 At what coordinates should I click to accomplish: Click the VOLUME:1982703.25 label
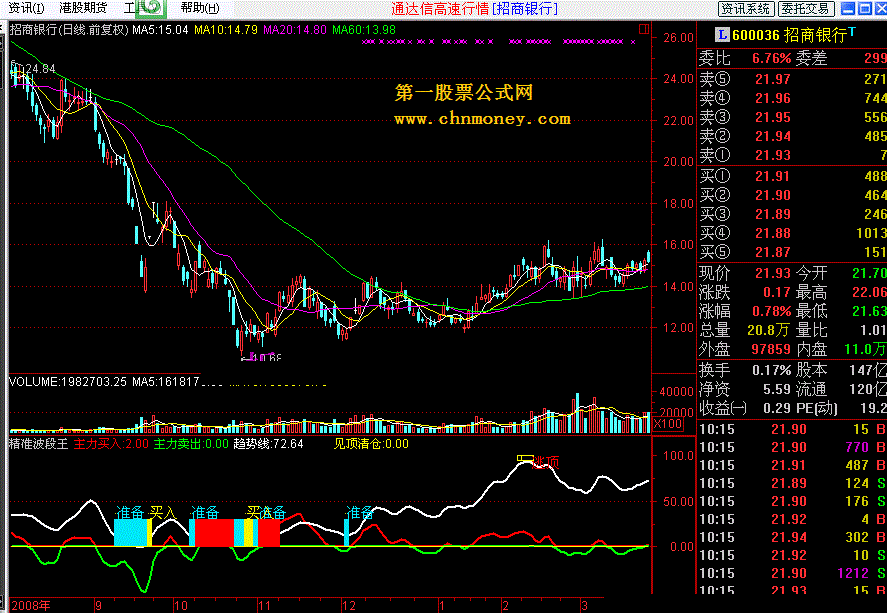[68, 382]
